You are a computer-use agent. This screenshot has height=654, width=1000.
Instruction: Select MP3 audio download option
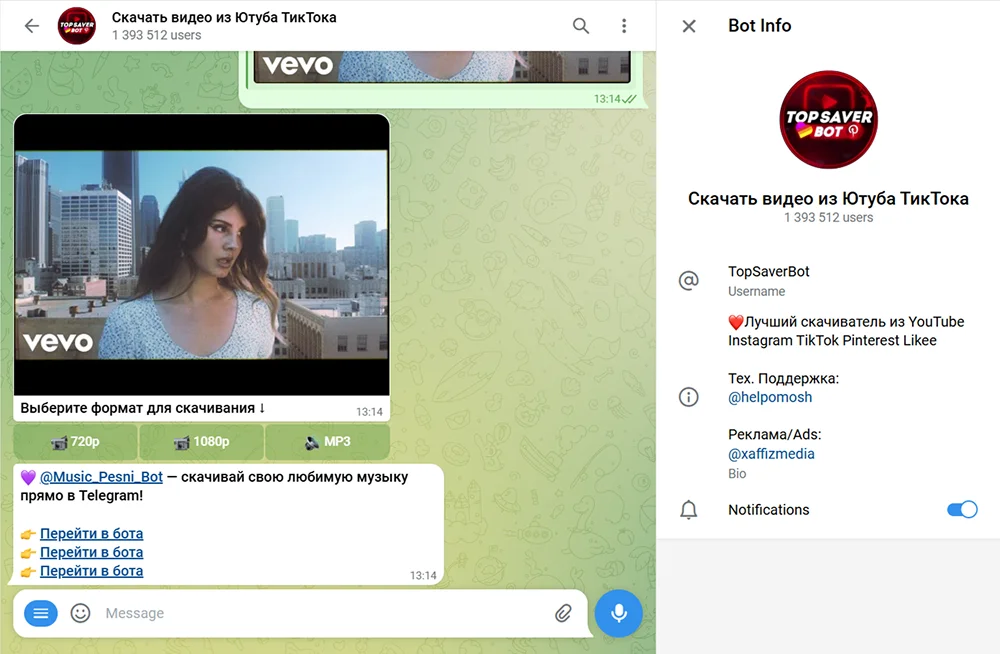click(x=327, y=442)
